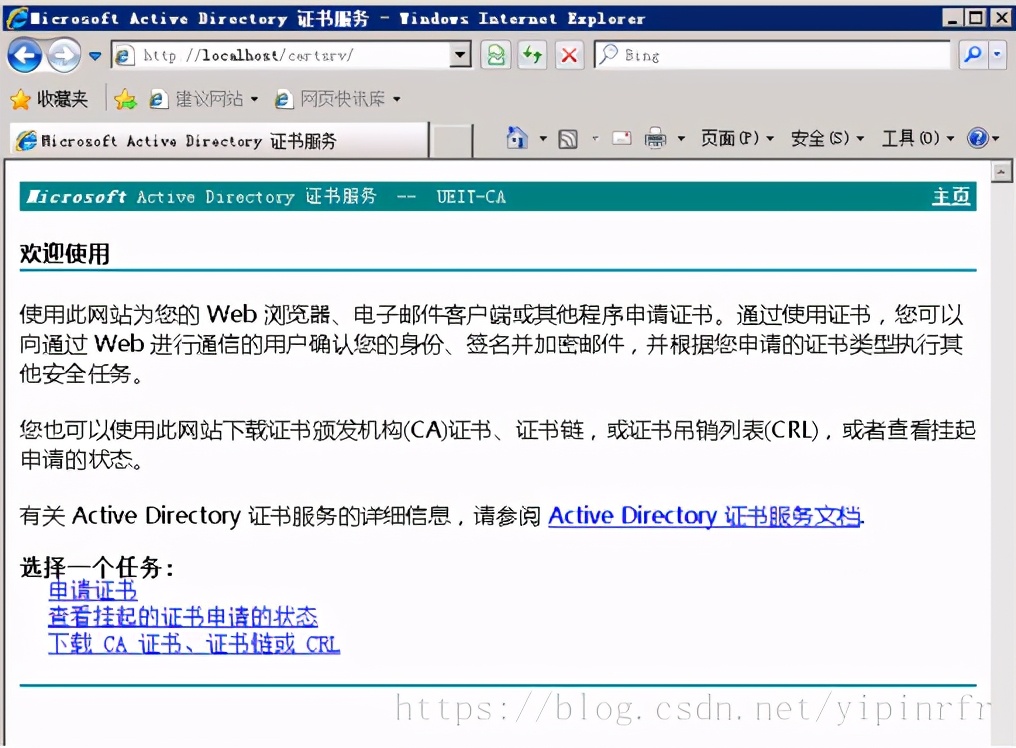The height and width of the screenshot is (748, 1016).
Task: Click the 申请证书 link
Action: pyautogui.click(x=93, y=590)
